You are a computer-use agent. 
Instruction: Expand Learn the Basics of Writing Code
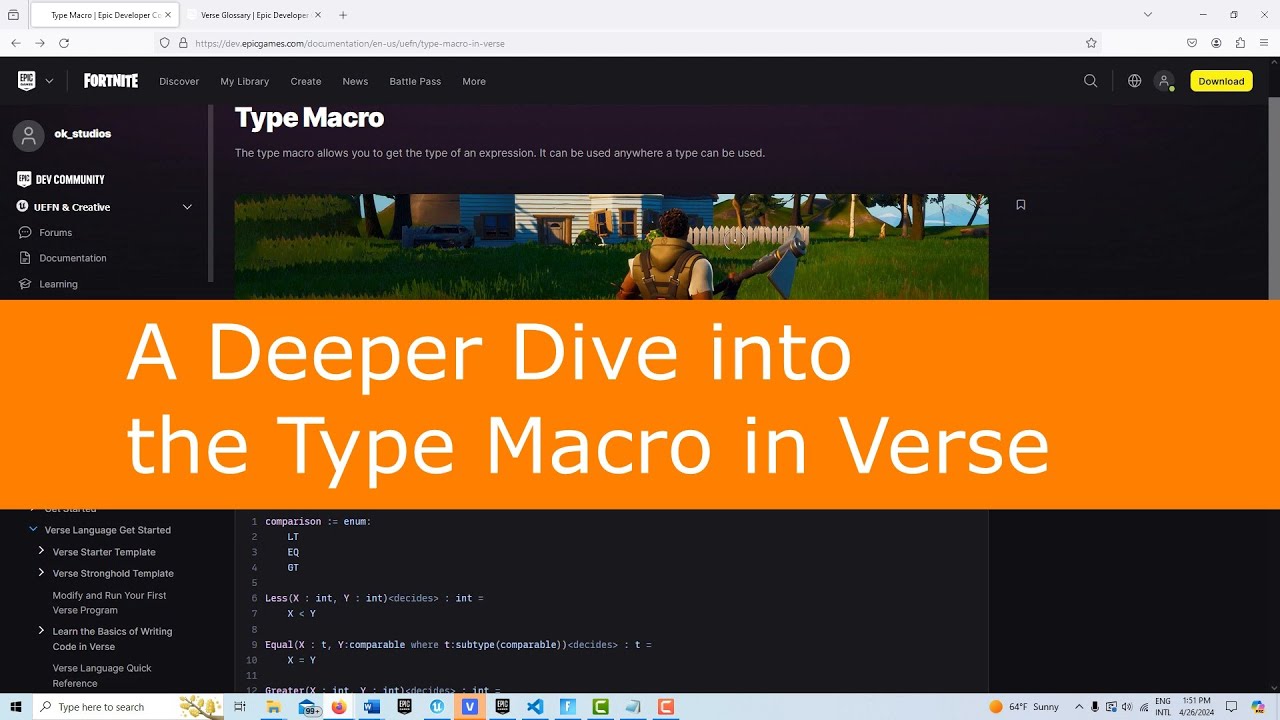pos(41,630)
